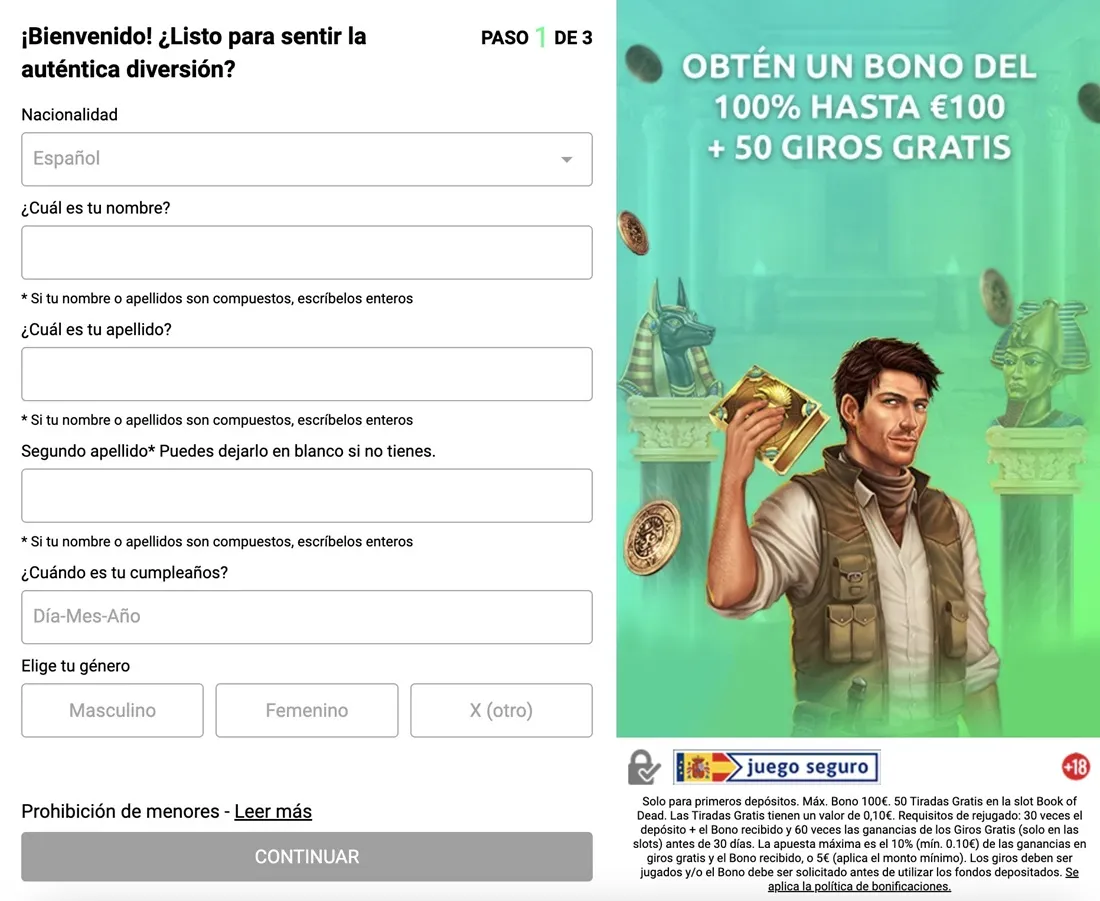Image resolution: width=1100 pixels, height=901 pixels.
Task: Click the CONTINUAR button
Action: (307, 856)
